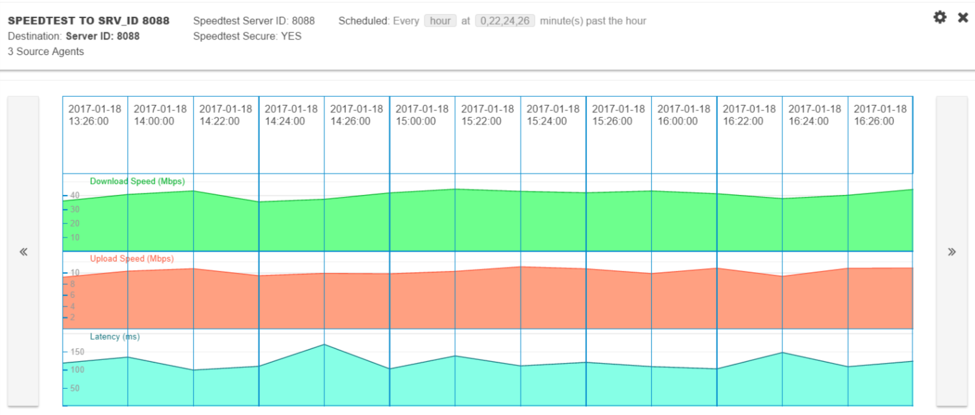Select the 2017-01-18 16:00:00 column header

pyautogui.click(x=684, y=134)
